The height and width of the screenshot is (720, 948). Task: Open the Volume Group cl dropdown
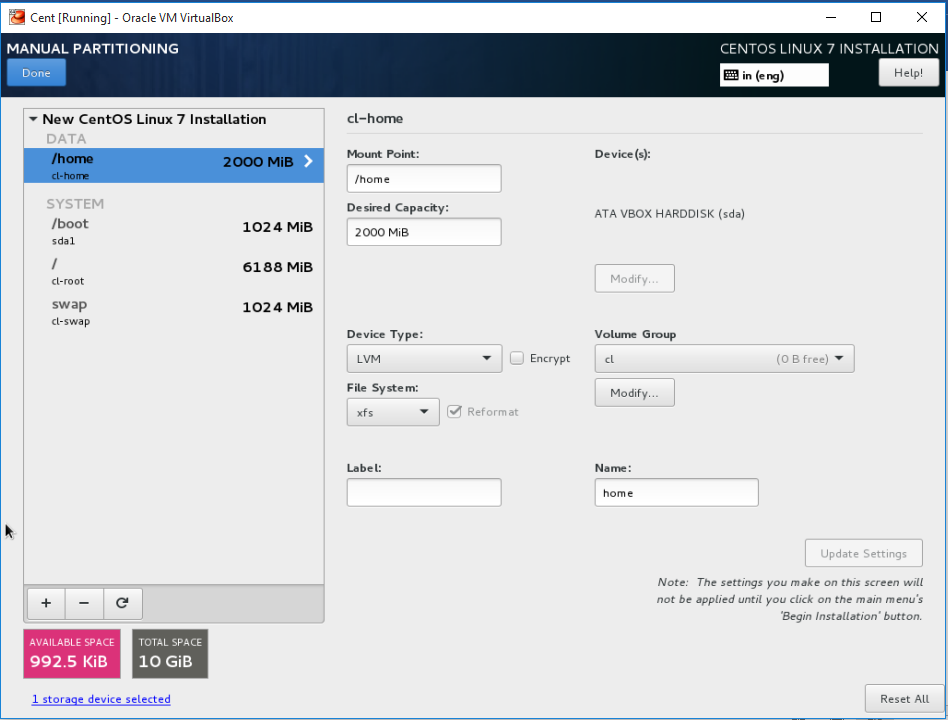724,358
